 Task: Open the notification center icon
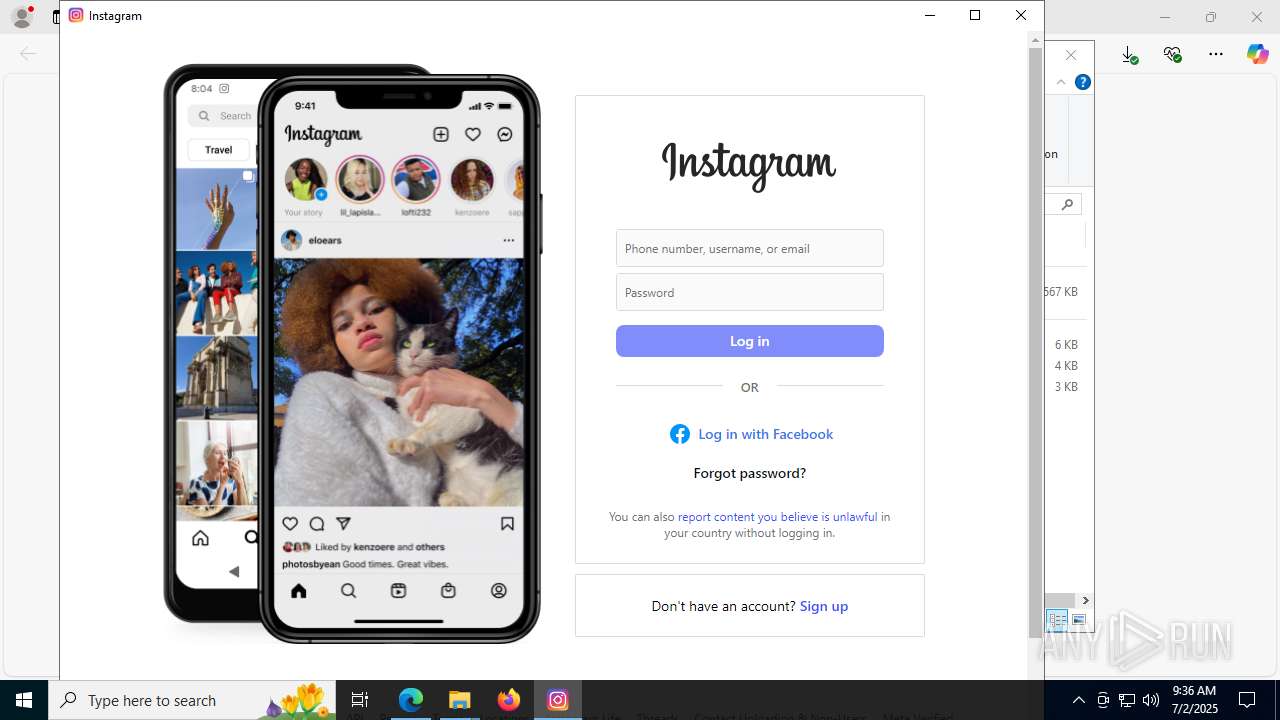pos(1247,700)
